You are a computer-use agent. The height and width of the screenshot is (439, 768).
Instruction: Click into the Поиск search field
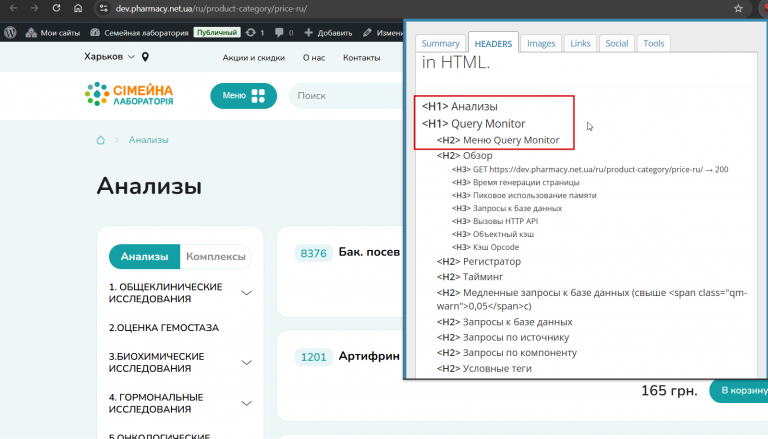point(346,96)
